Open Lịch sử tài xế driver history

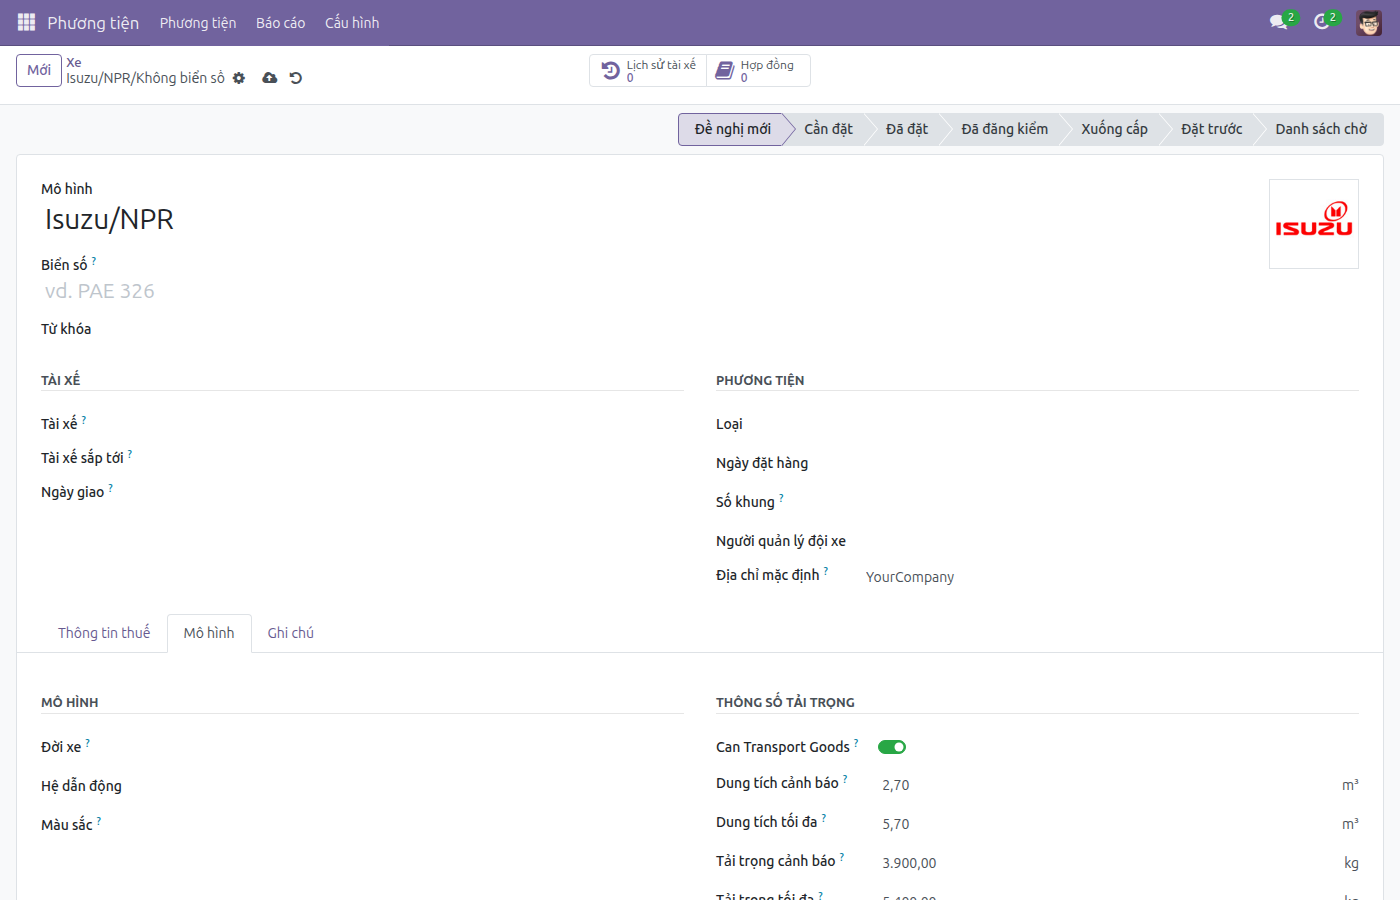[x=648, y=71]
